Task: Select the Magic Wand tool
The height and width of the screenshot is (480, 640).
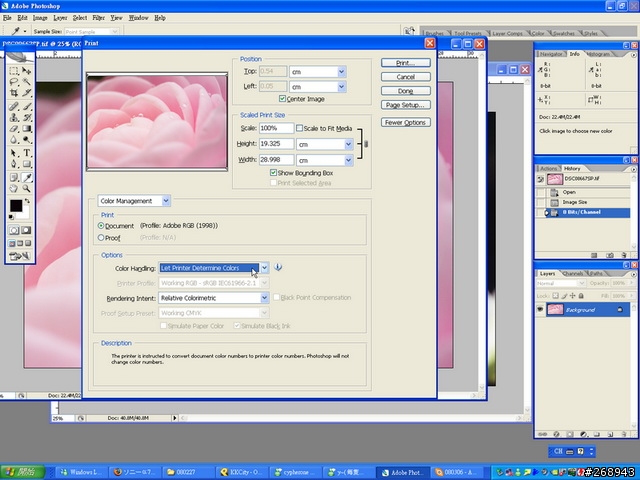Action: [27, 82]
